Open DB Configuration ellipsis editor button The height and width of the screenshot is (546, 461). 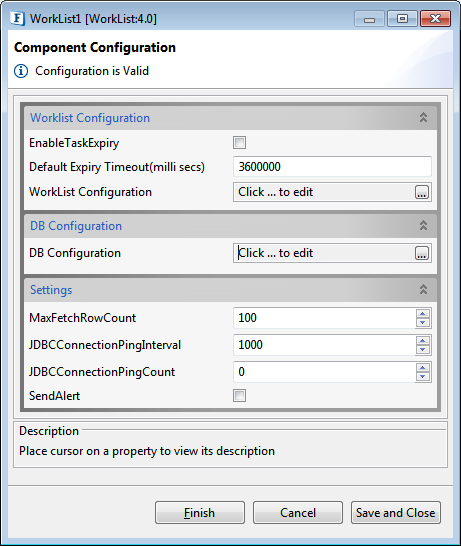click(x=422, y=253)
